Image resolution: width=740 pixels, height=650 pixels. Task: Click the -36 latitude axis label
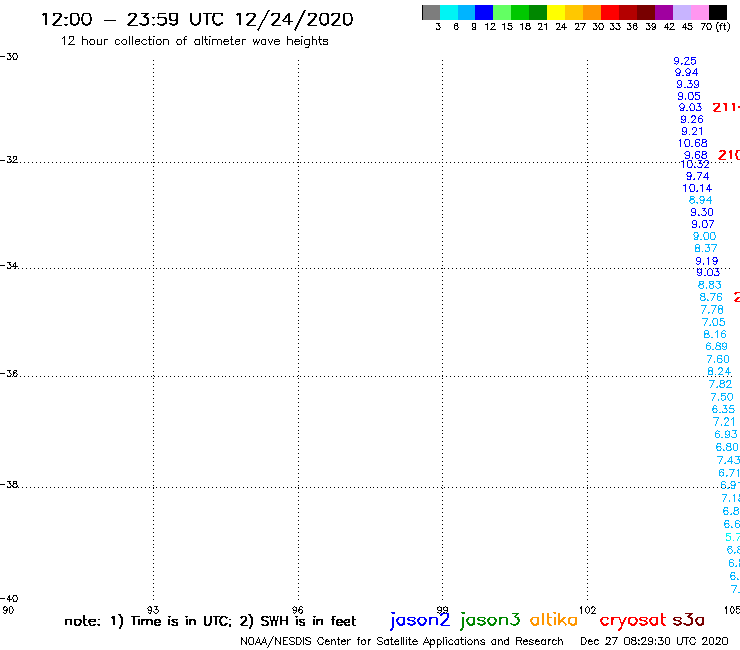coord(9,374)
